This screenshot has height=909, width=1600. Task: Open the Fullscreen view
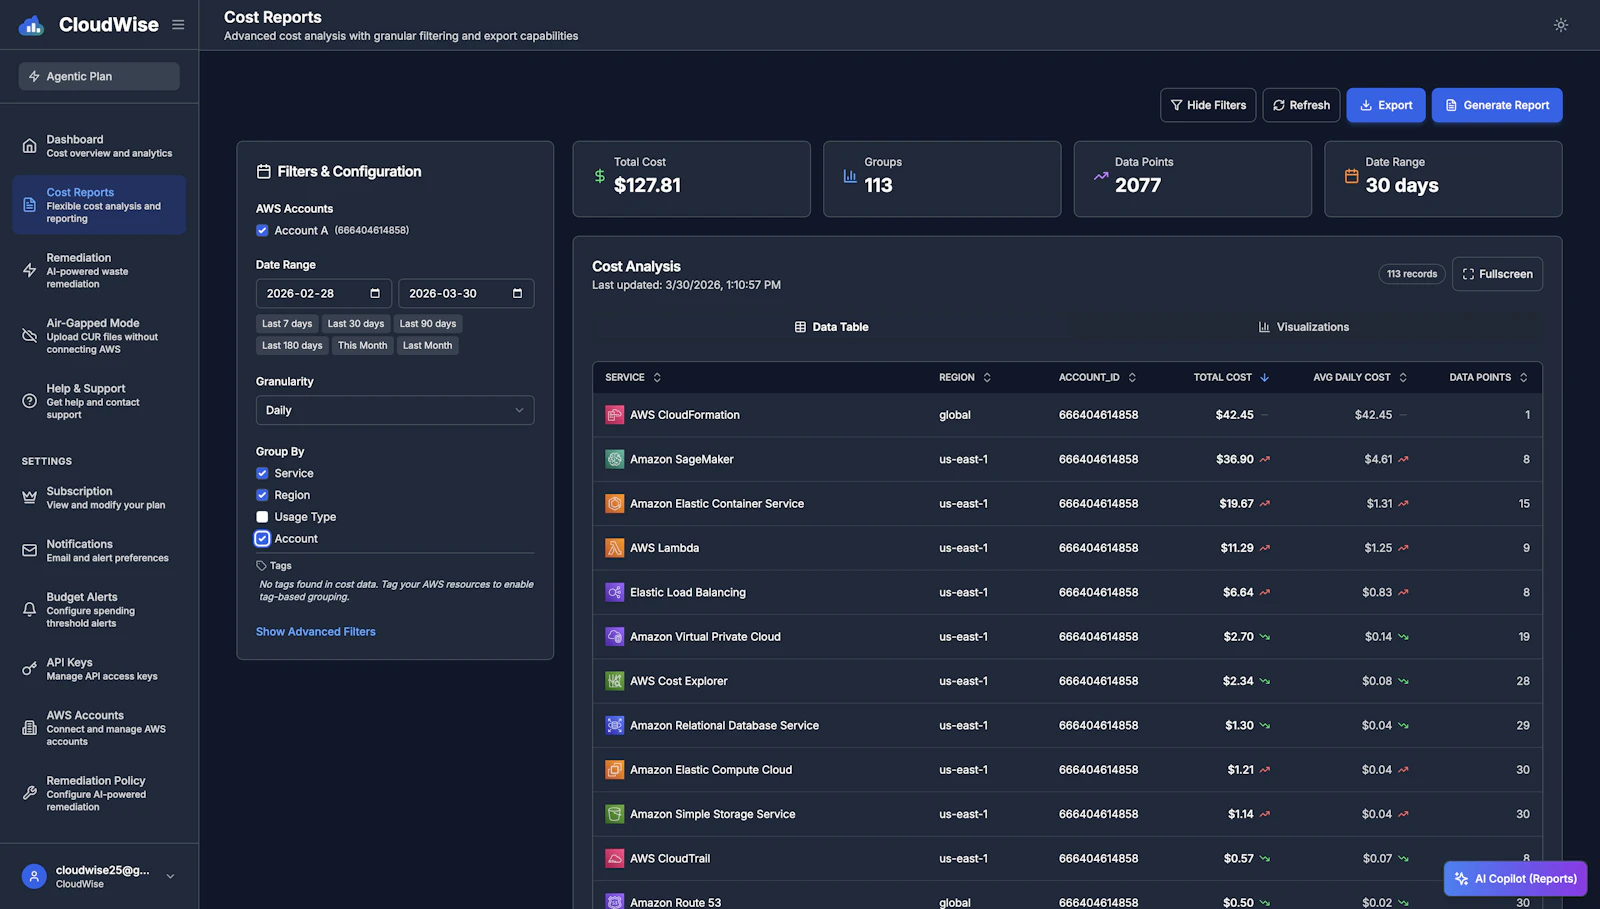1497,274
